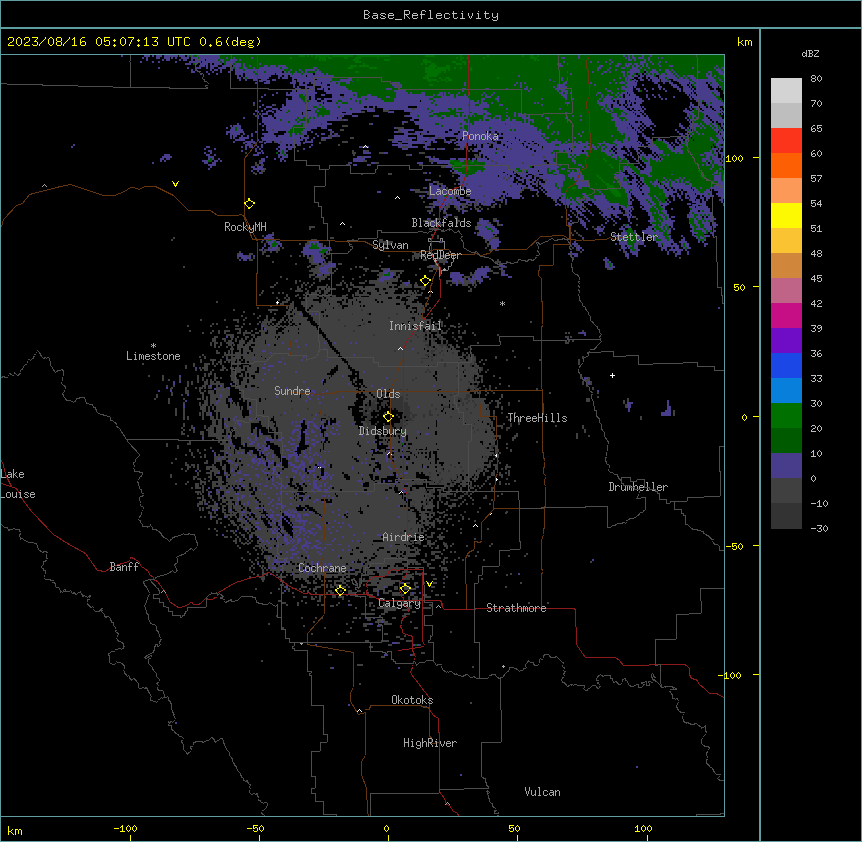The height and width of the screenshot is (842, 862).
Task: Click the 2023/08/16 05:07:13 UTC timestamp
Action: 99,42
